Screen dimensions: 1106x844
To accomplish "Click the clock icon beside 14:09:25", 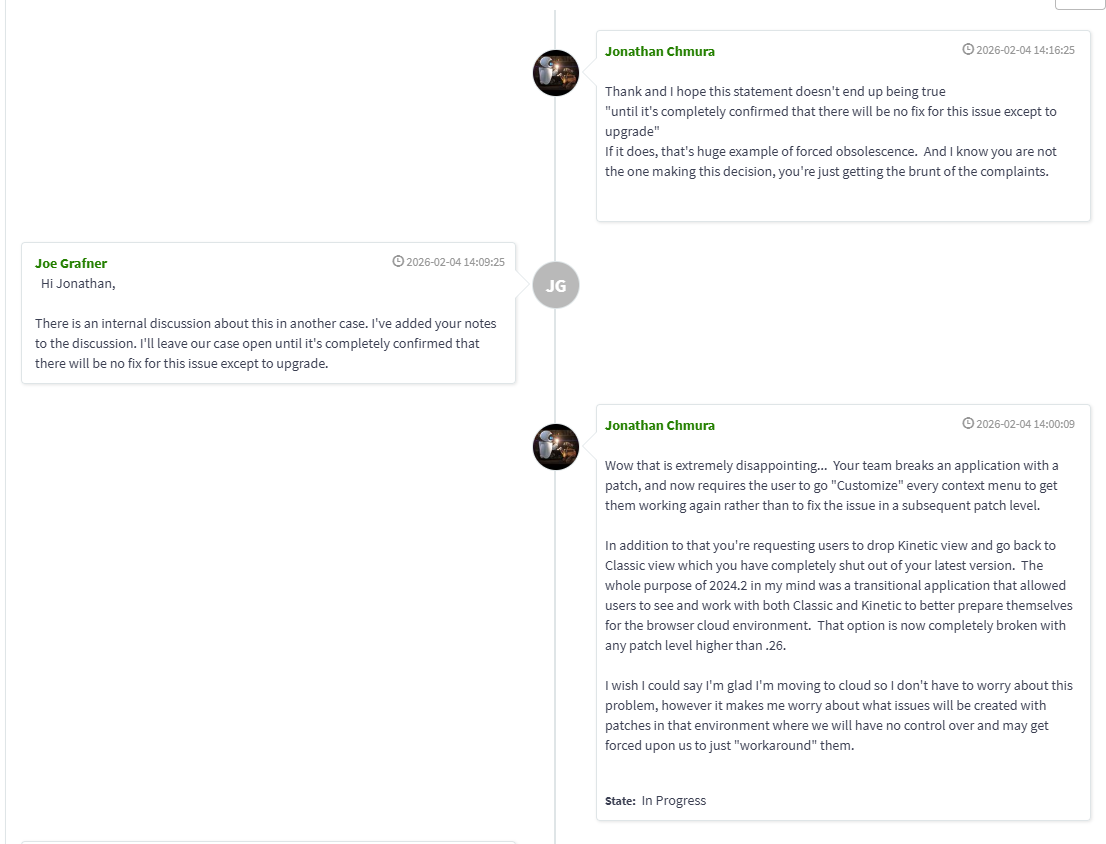I will tap(398, 261).
